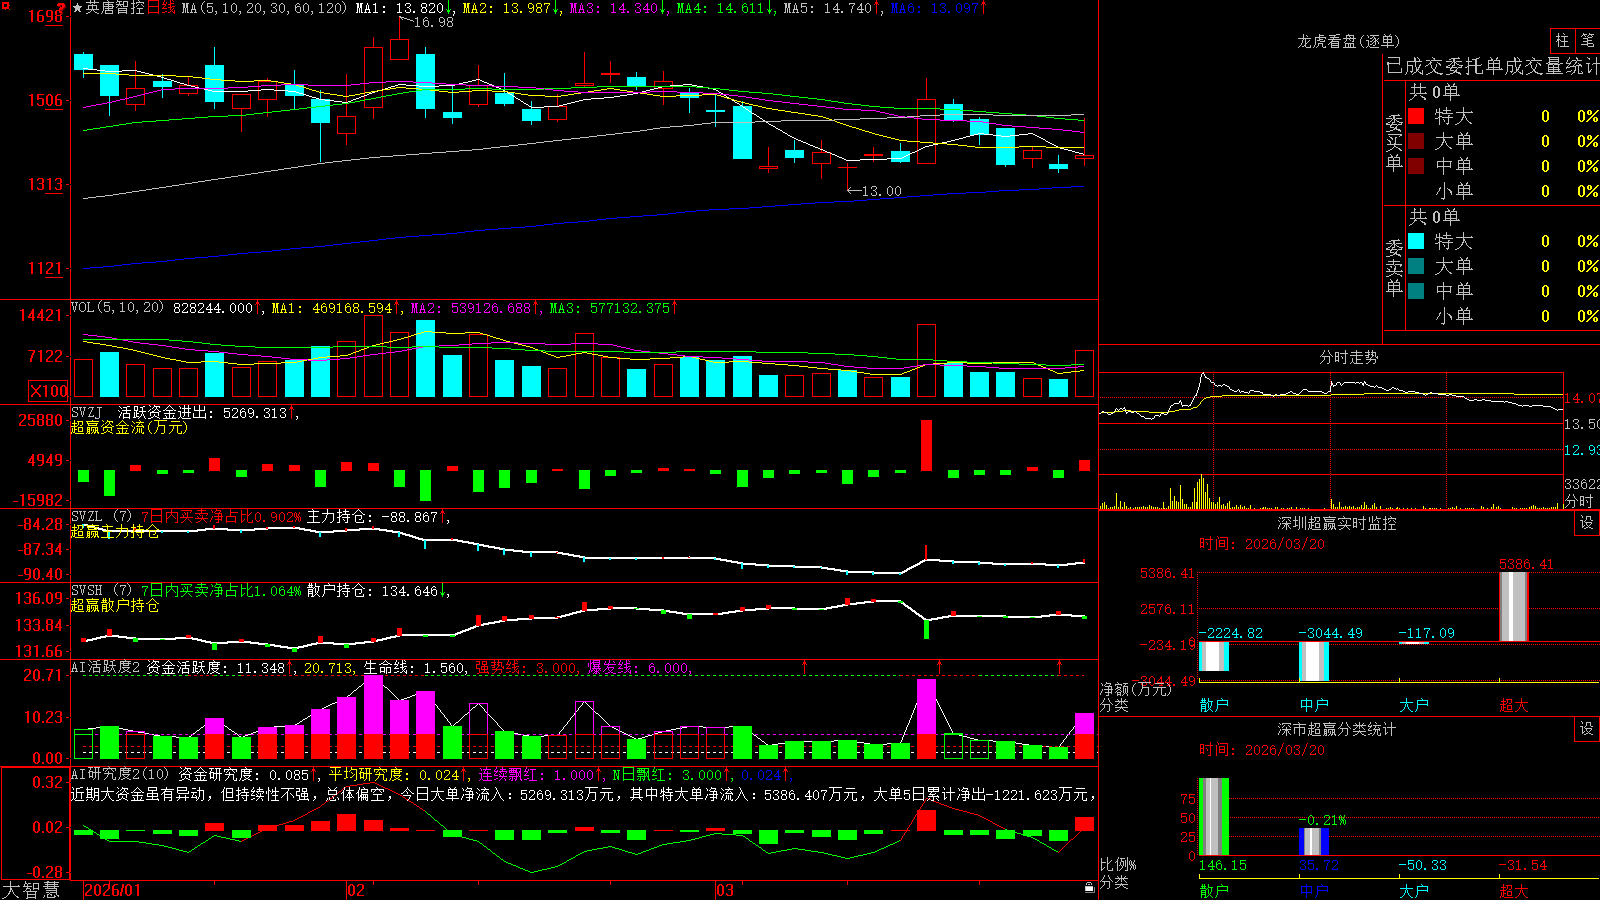
Task: Click the blue 中户 bar labeled -0.21%
Action: (x=1314, y=841)
